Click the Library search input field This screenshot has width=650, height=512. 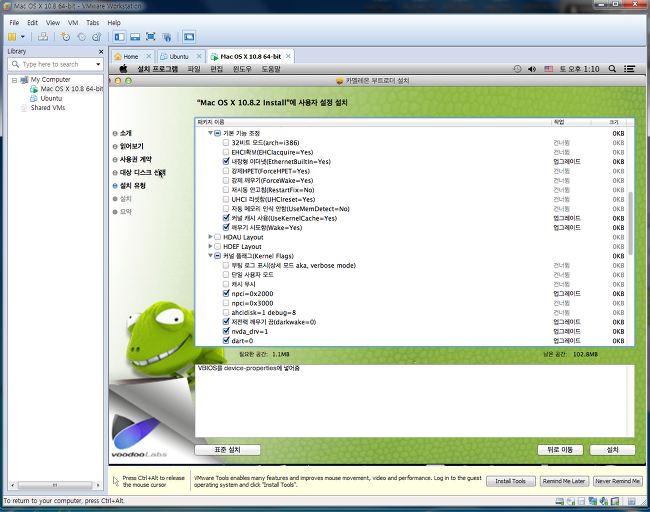pyautogui.click(x=57, y=64)
